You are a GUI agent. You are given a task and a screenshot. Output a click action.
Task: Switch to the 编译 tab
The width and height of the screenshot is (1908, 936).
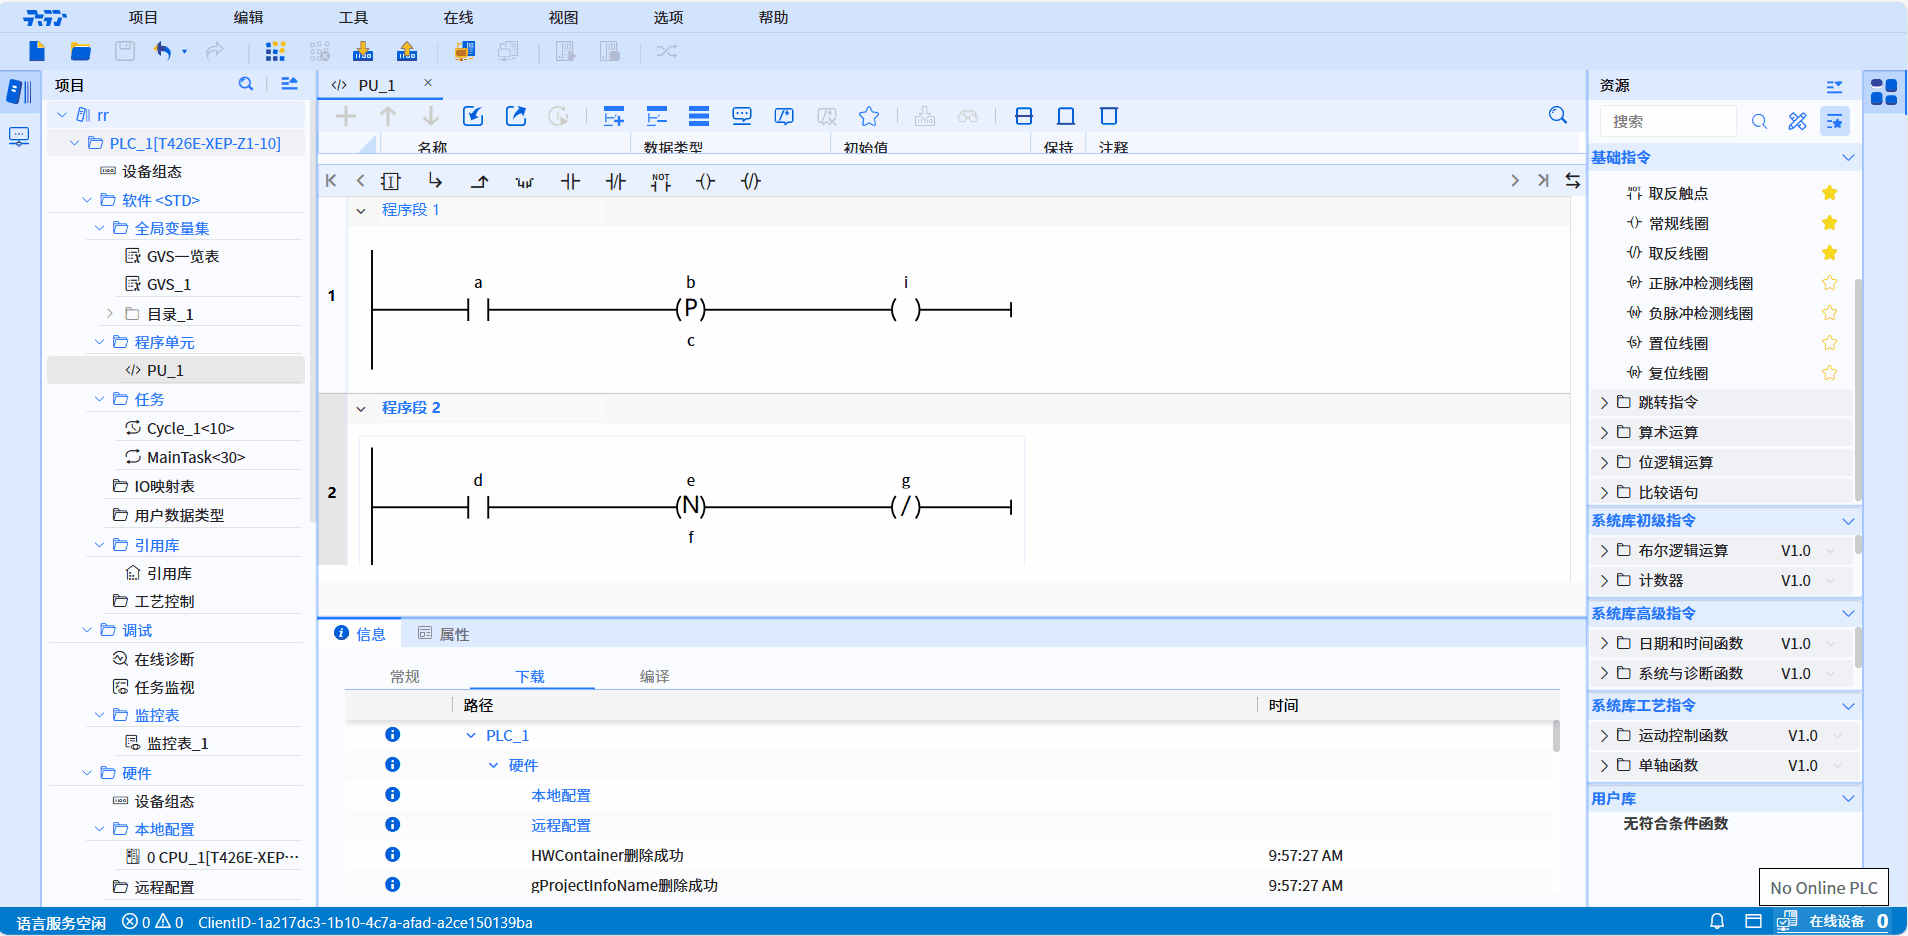pyautogui.click(x=654, y=677)
